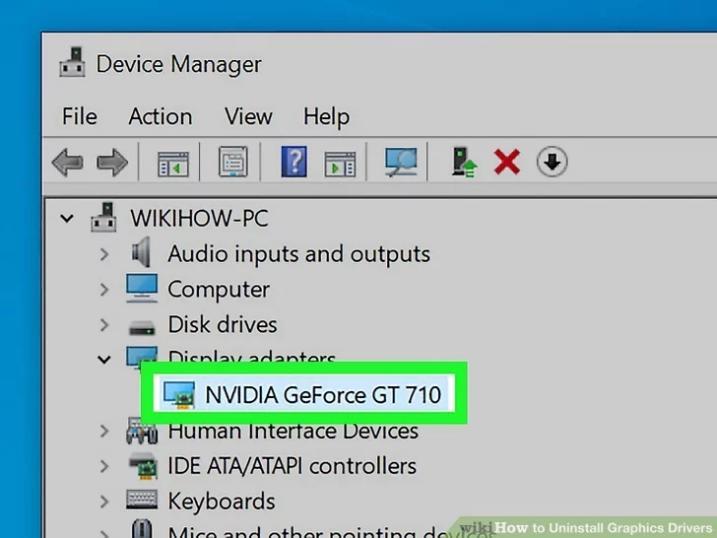Expand the Computer category
The width and height of the screenshot is (717, 538).
click(104, 289)
